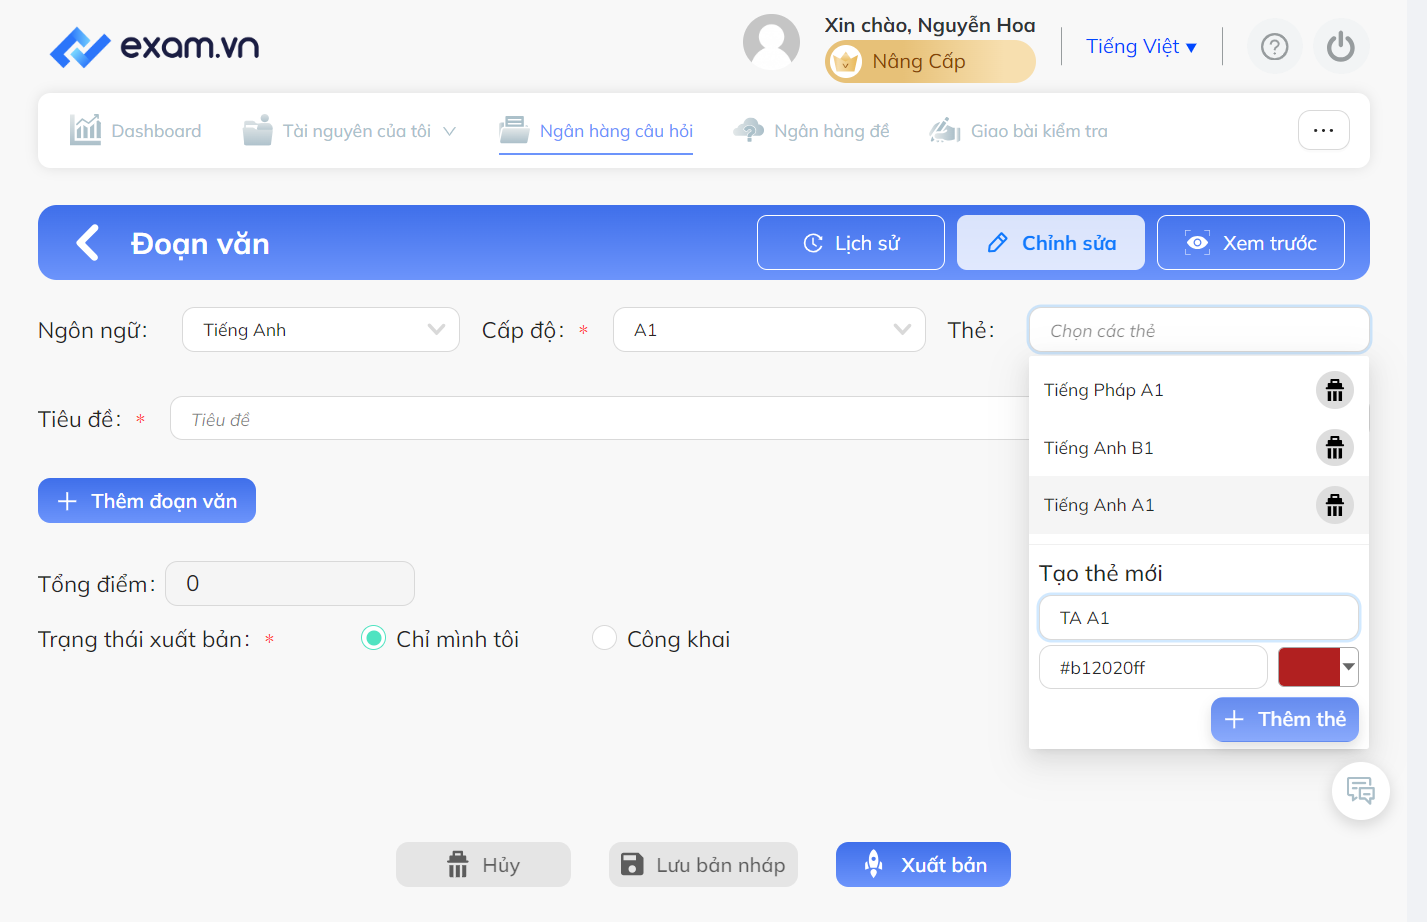Click the Tiêu đề title input field
The width and height of the screenshot is (1427, 922).
pos(600,419)
